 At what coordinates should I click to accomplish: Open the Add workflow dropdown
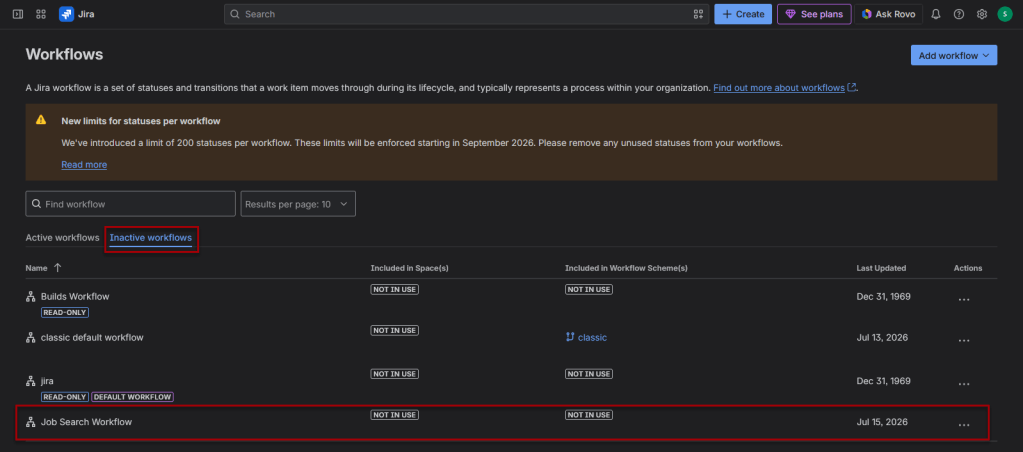[954, 55]
